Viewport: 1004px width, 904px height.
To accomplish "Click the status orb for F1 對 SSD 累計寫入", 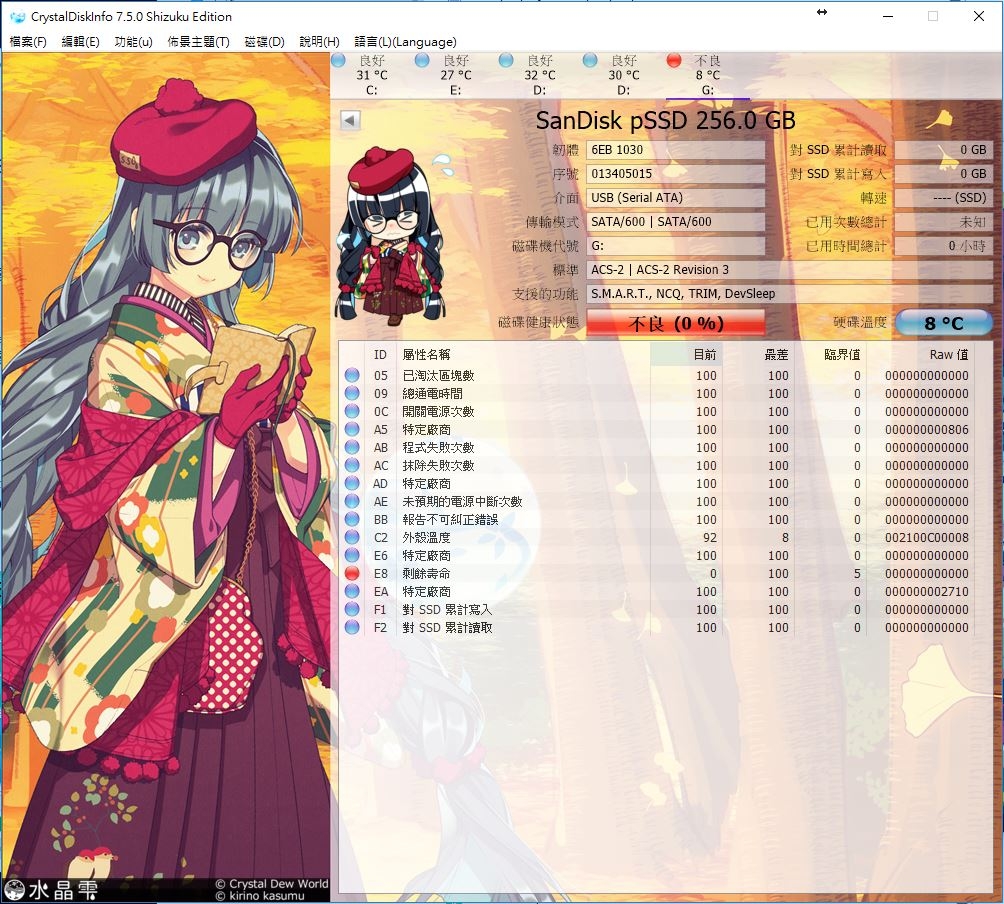I will coord(352,609).
